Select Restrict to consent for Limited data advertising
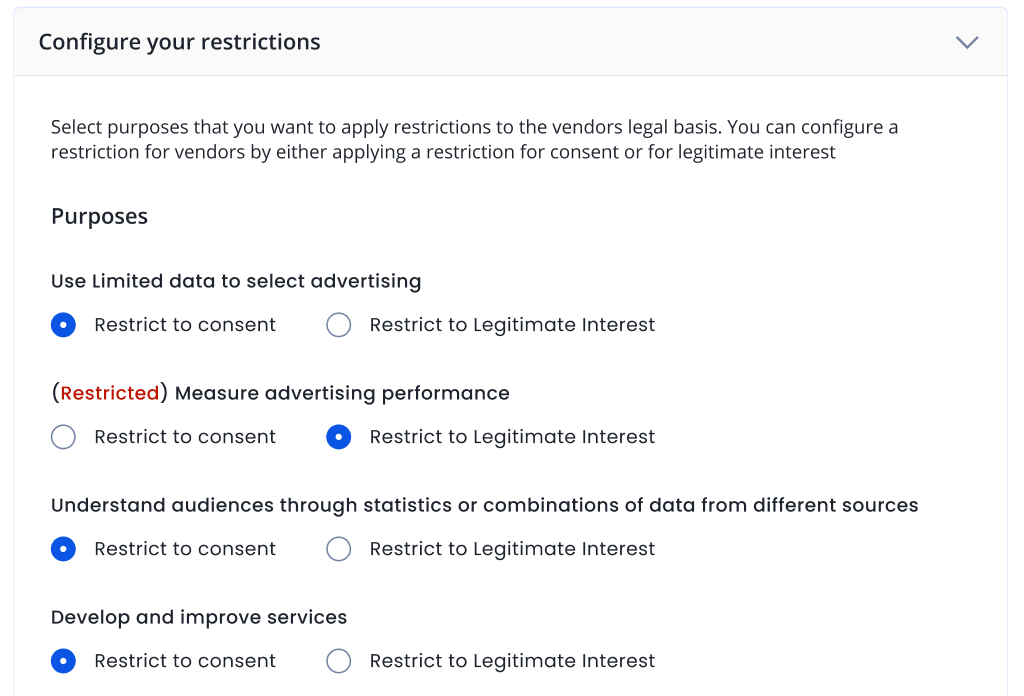1024x696 pixels. [x=63, y=325]
